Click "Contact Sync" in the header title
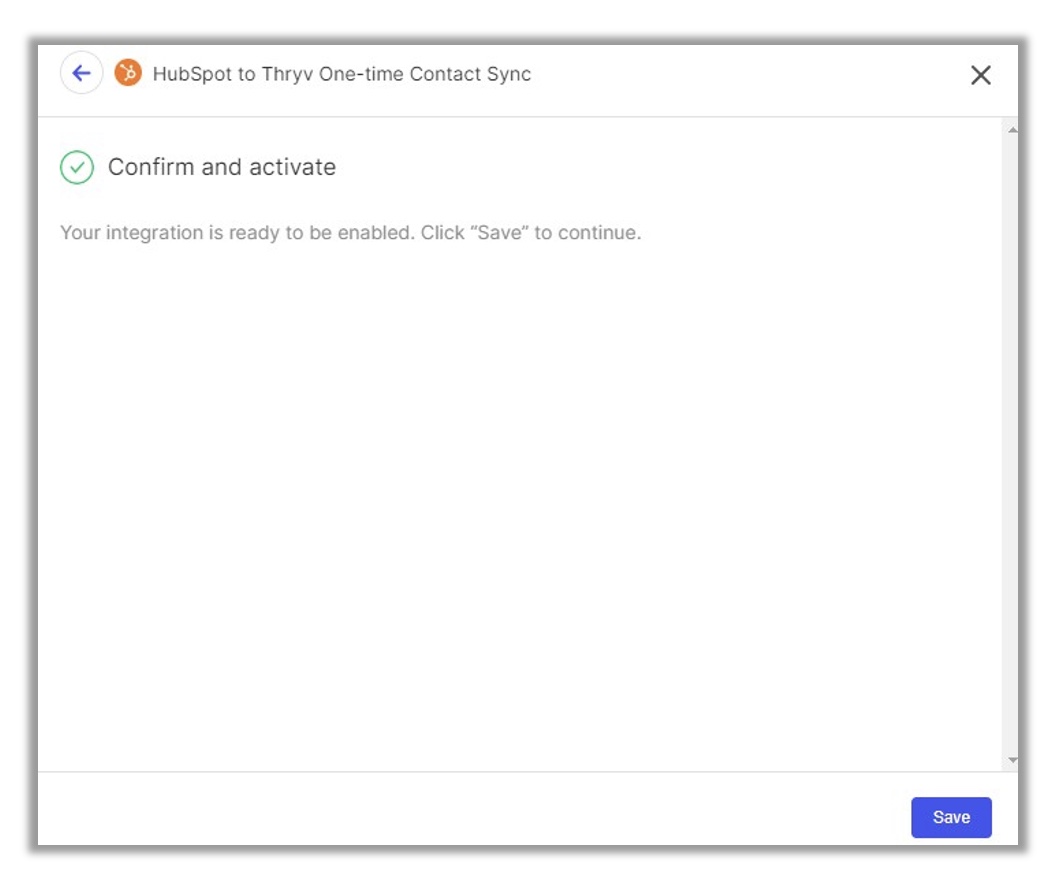This screenshot has height=878, width=1052. (470, 74)
